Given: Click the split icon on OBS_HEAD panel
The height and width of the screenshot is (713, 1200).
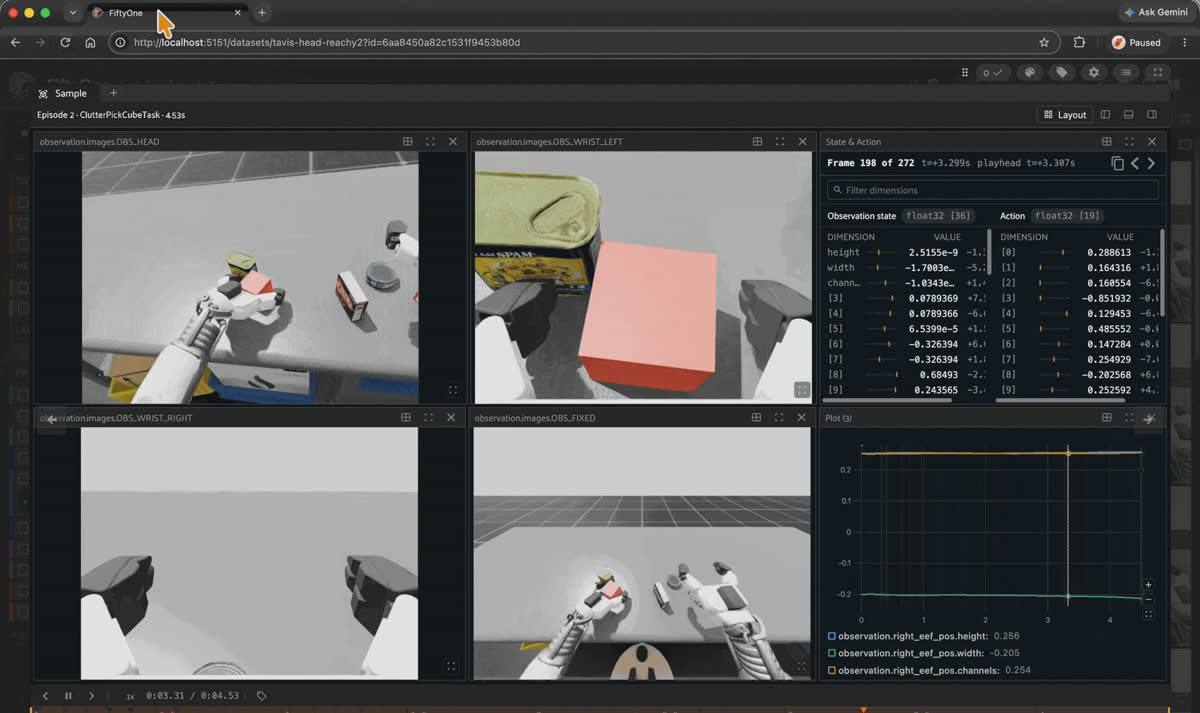Looking at the screenshot, I should click(x=408, y=142).
